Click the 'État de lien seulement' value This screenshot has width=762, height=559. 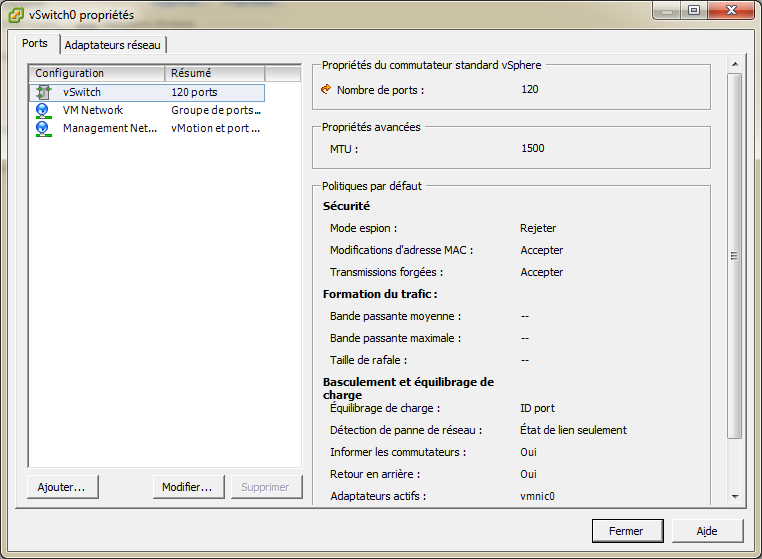click(573, 430)
